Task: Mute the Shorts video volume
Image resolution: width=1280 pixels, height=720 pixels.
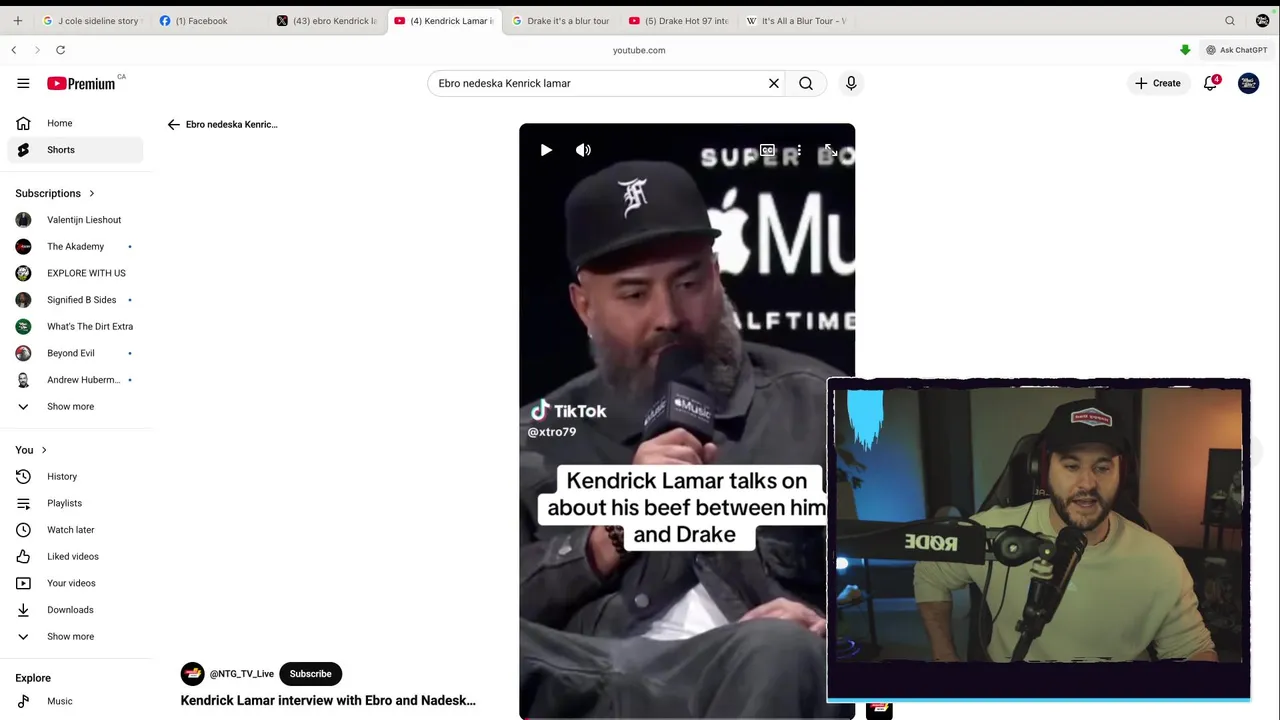Action: 583,150
